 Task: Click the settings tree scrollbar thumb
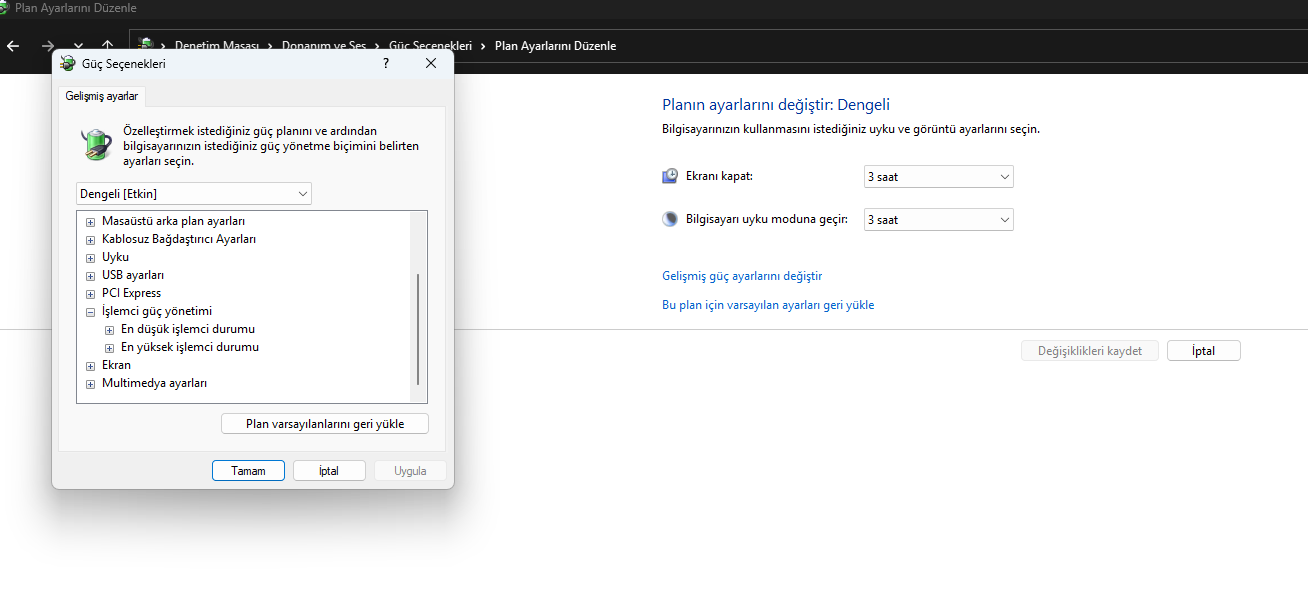418,329
